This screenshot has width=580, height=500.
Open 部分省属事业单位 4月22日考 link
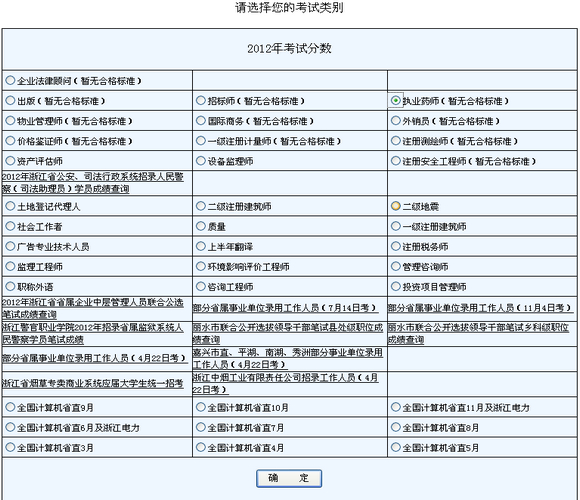click(95, 358)
